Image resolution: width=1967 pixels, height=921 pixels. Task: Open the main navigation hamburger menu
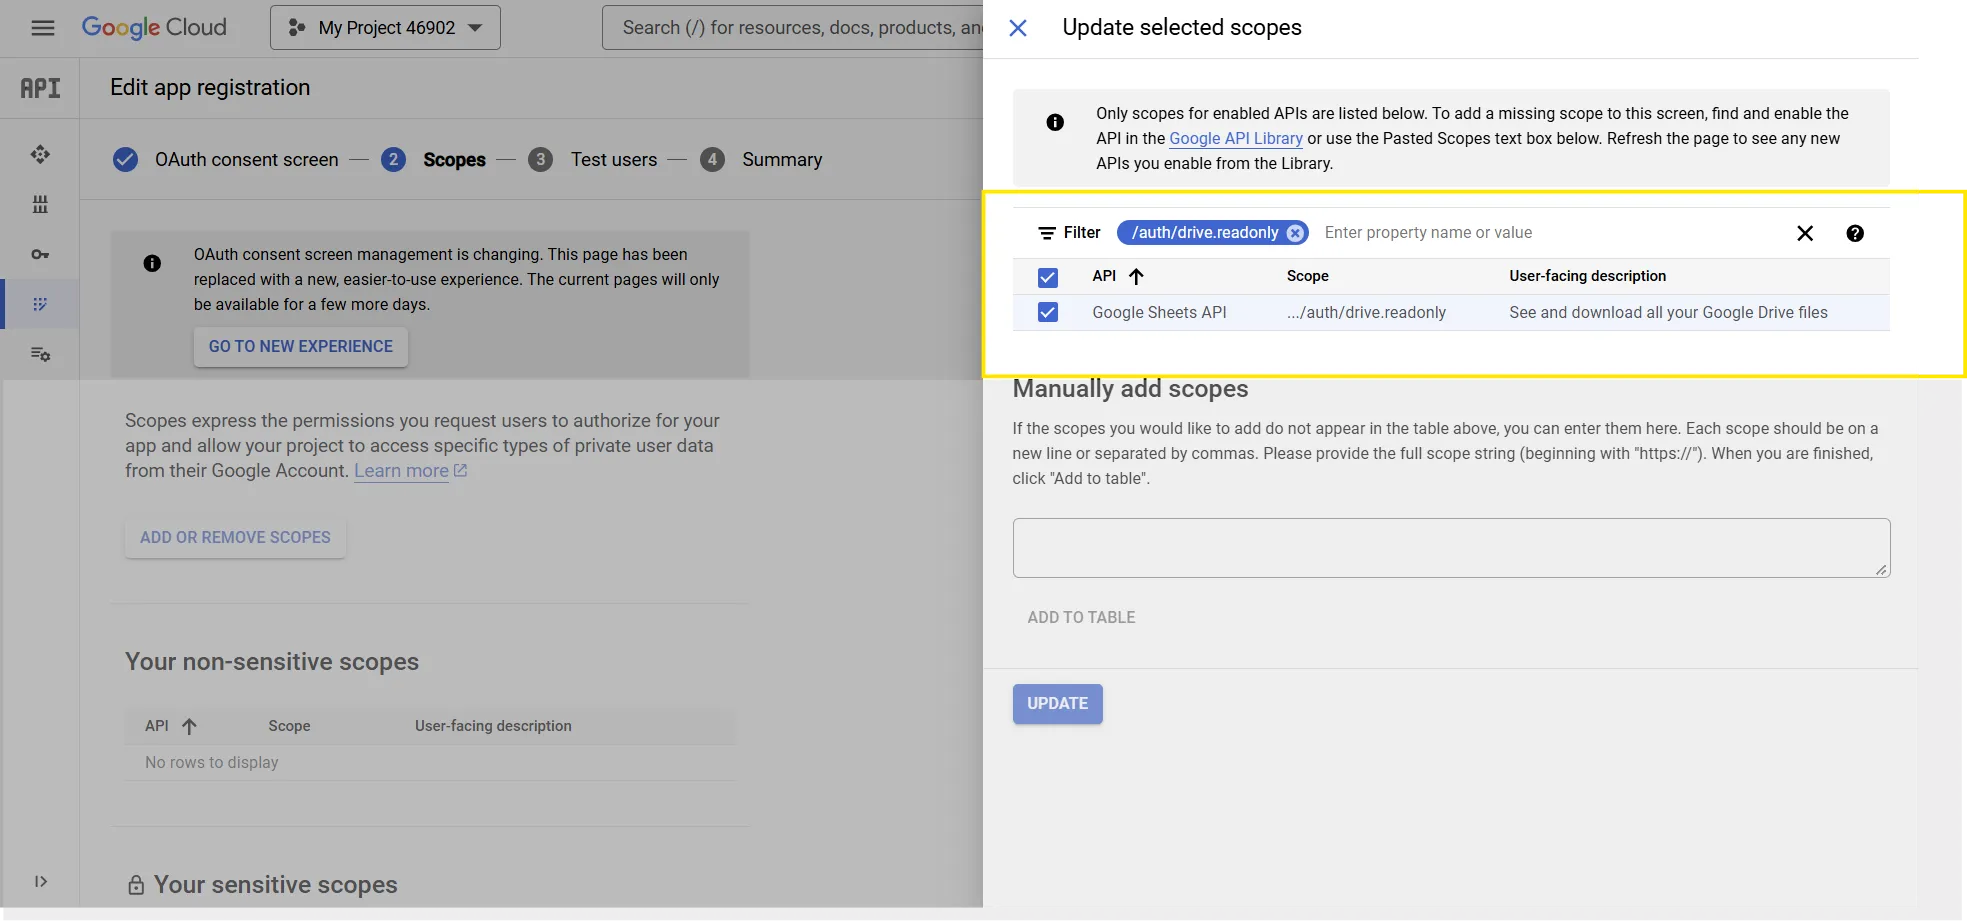coord(42,28)
